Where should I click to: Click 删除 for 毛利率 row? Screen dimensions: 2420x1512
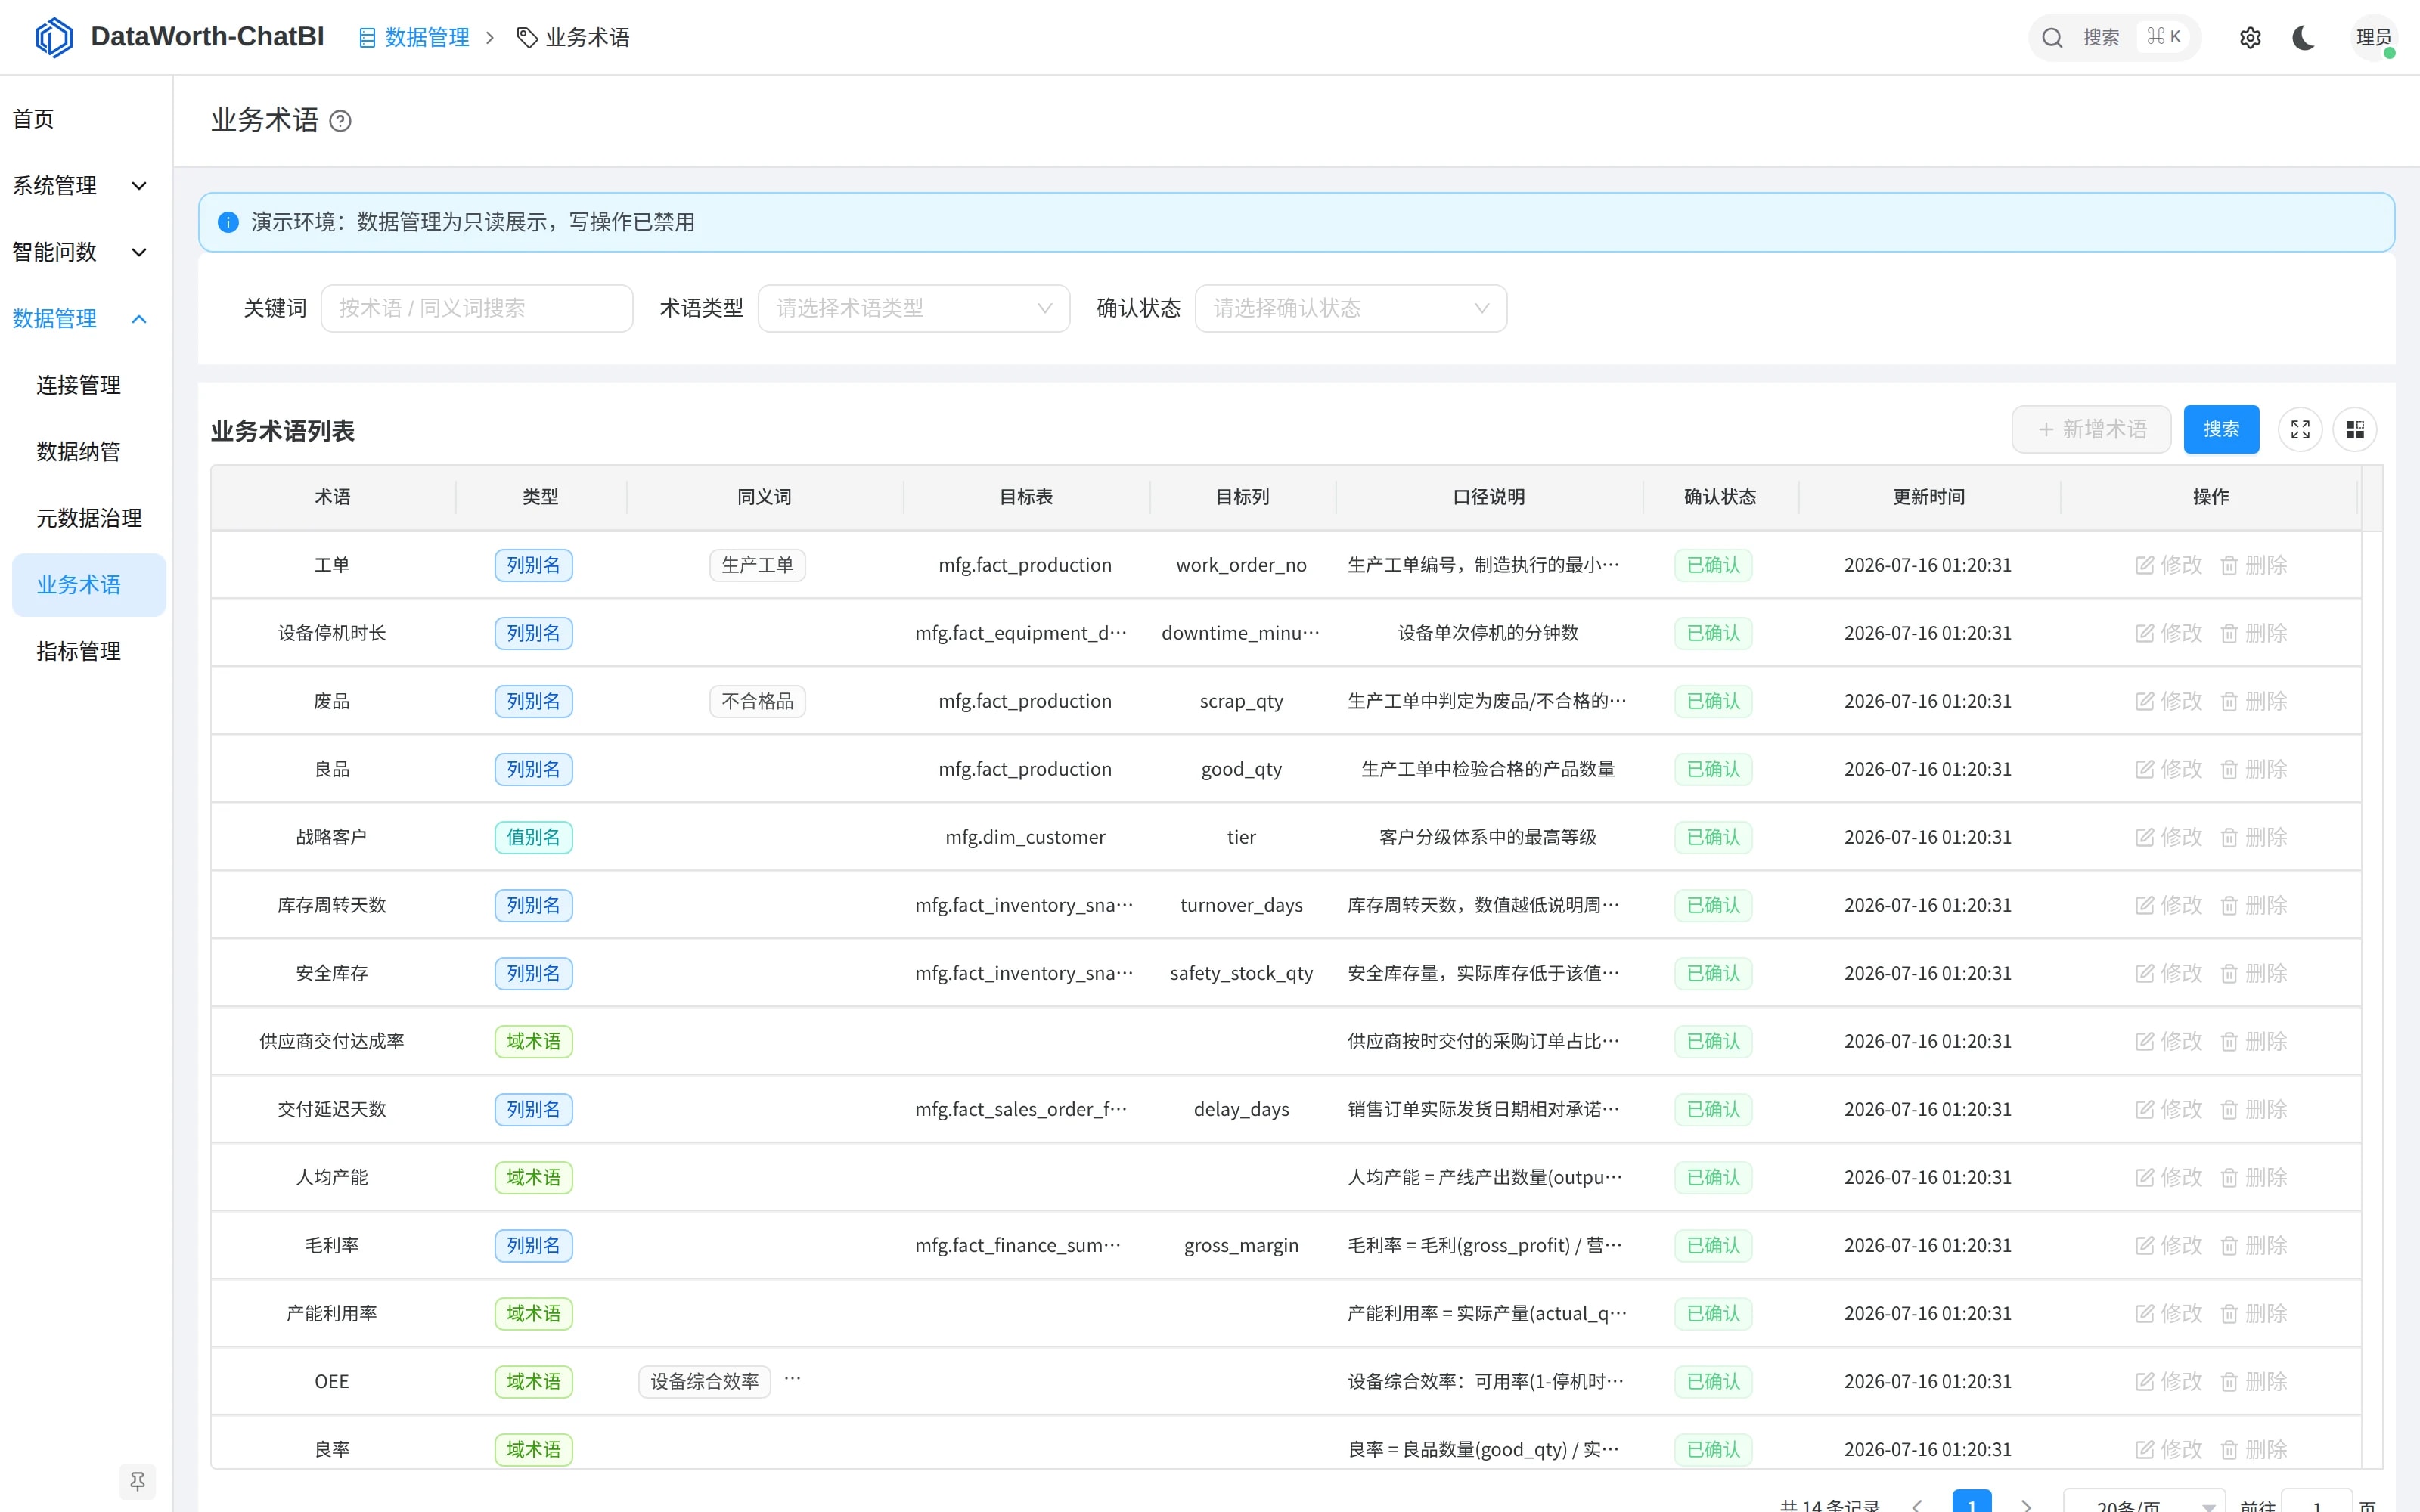point(2254,1245)
